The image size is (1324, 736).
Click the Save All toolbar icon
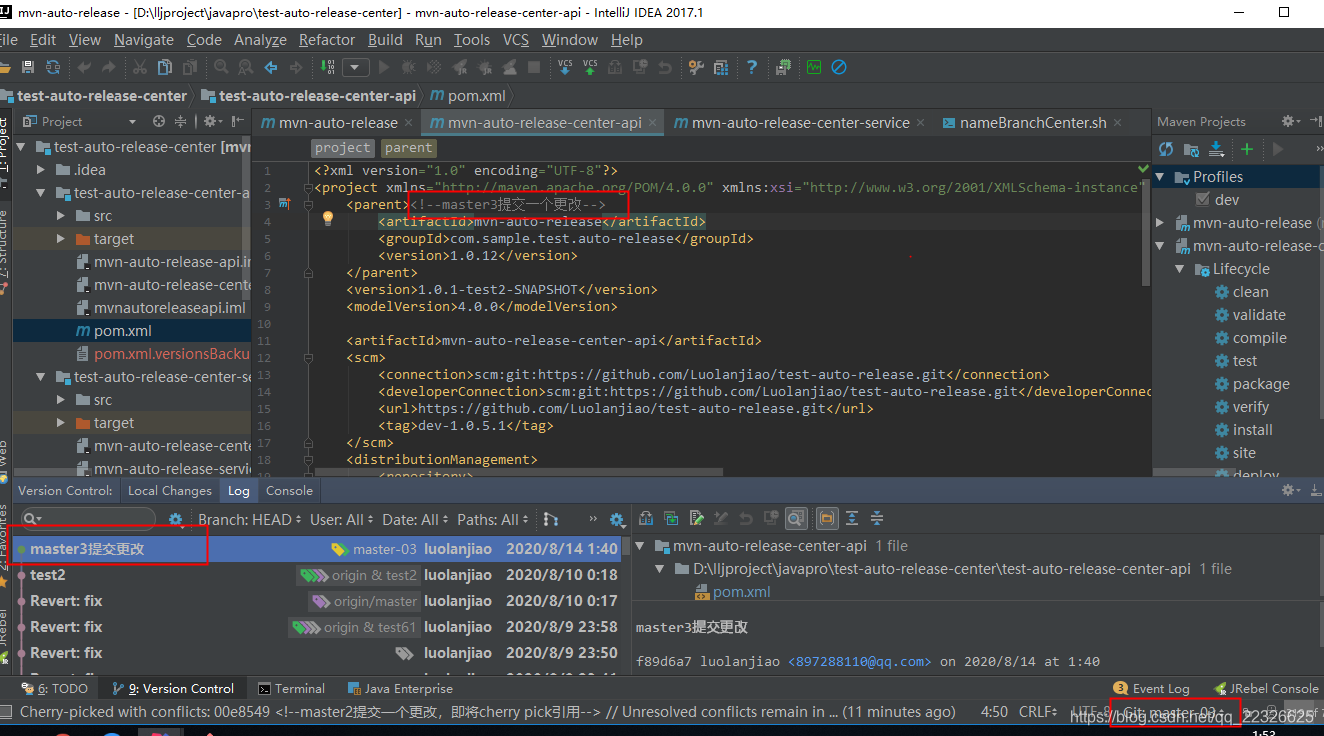coord(27,67)
